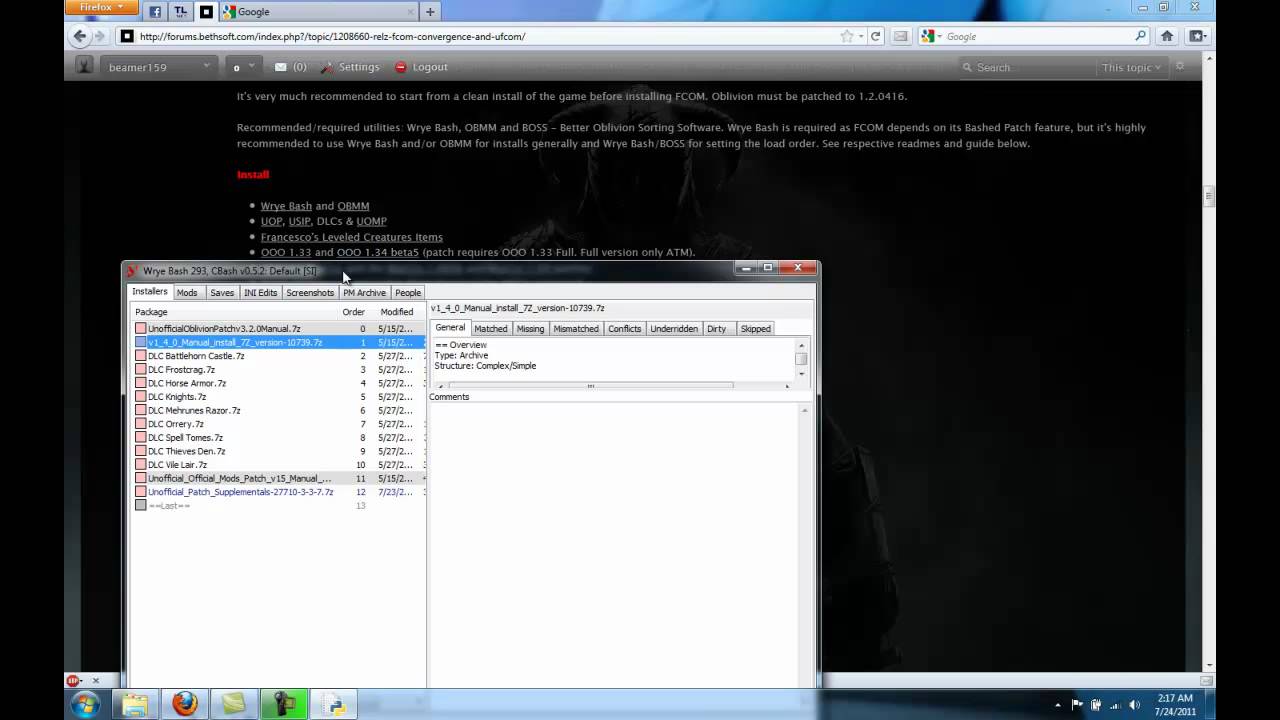Image resolution: width=1280 pixels, height=720 pixels.
Task: Open forum messages envelope icon
Action: point(281,67)
